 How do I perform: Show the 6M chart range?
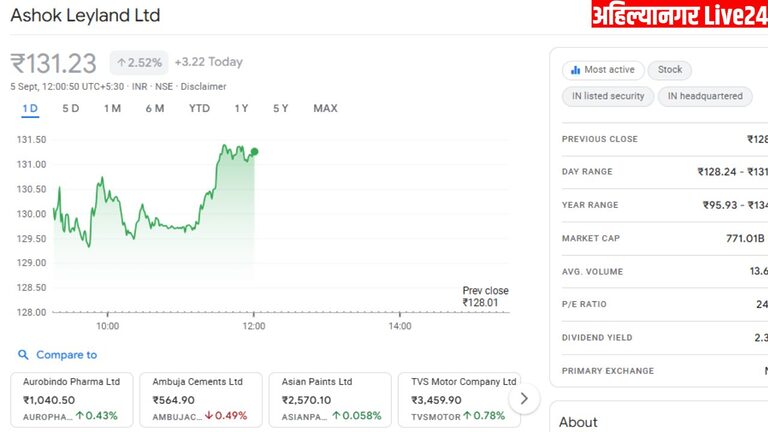coord(155,109)
